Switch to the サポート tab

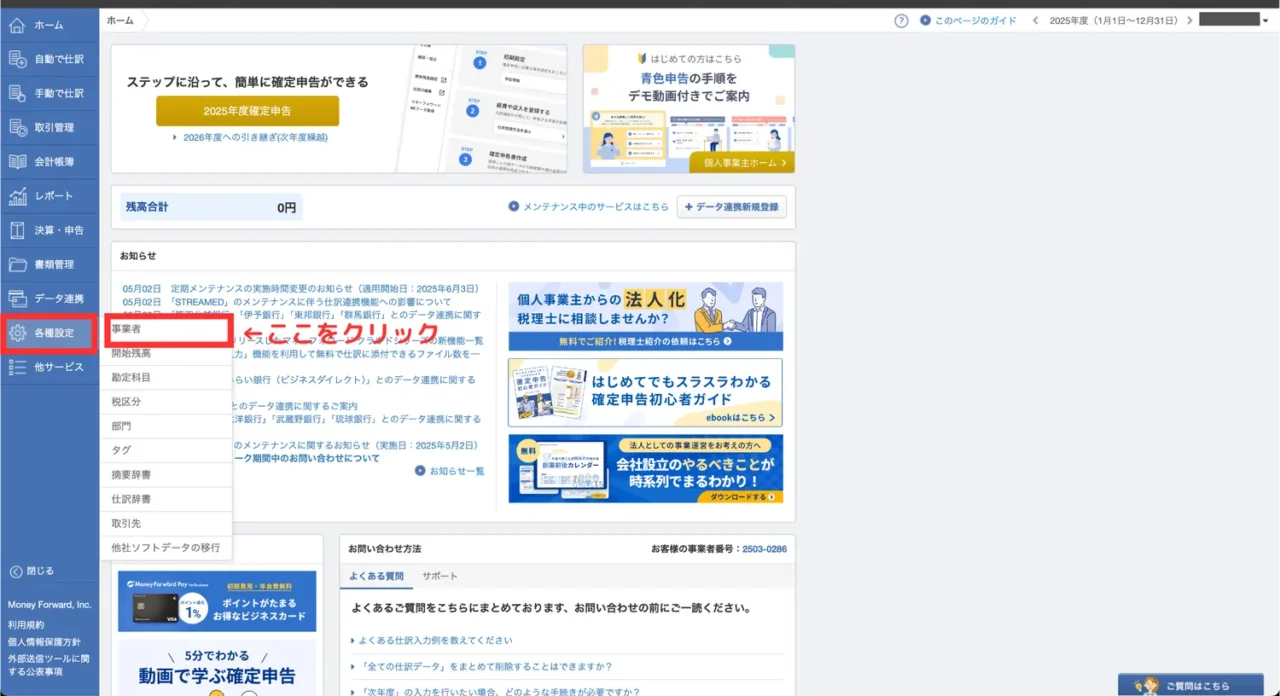440,576
